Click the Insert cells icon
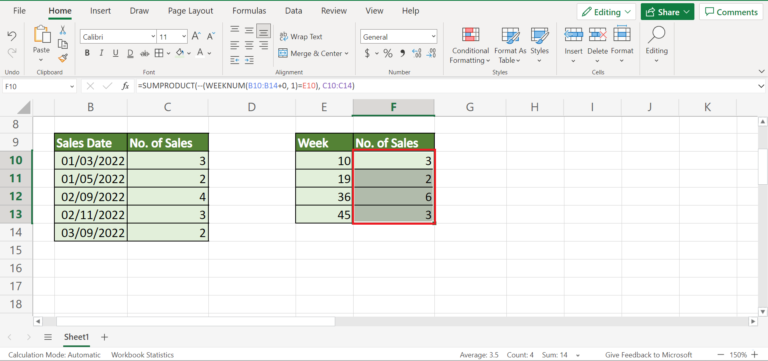 pos(573,34)
